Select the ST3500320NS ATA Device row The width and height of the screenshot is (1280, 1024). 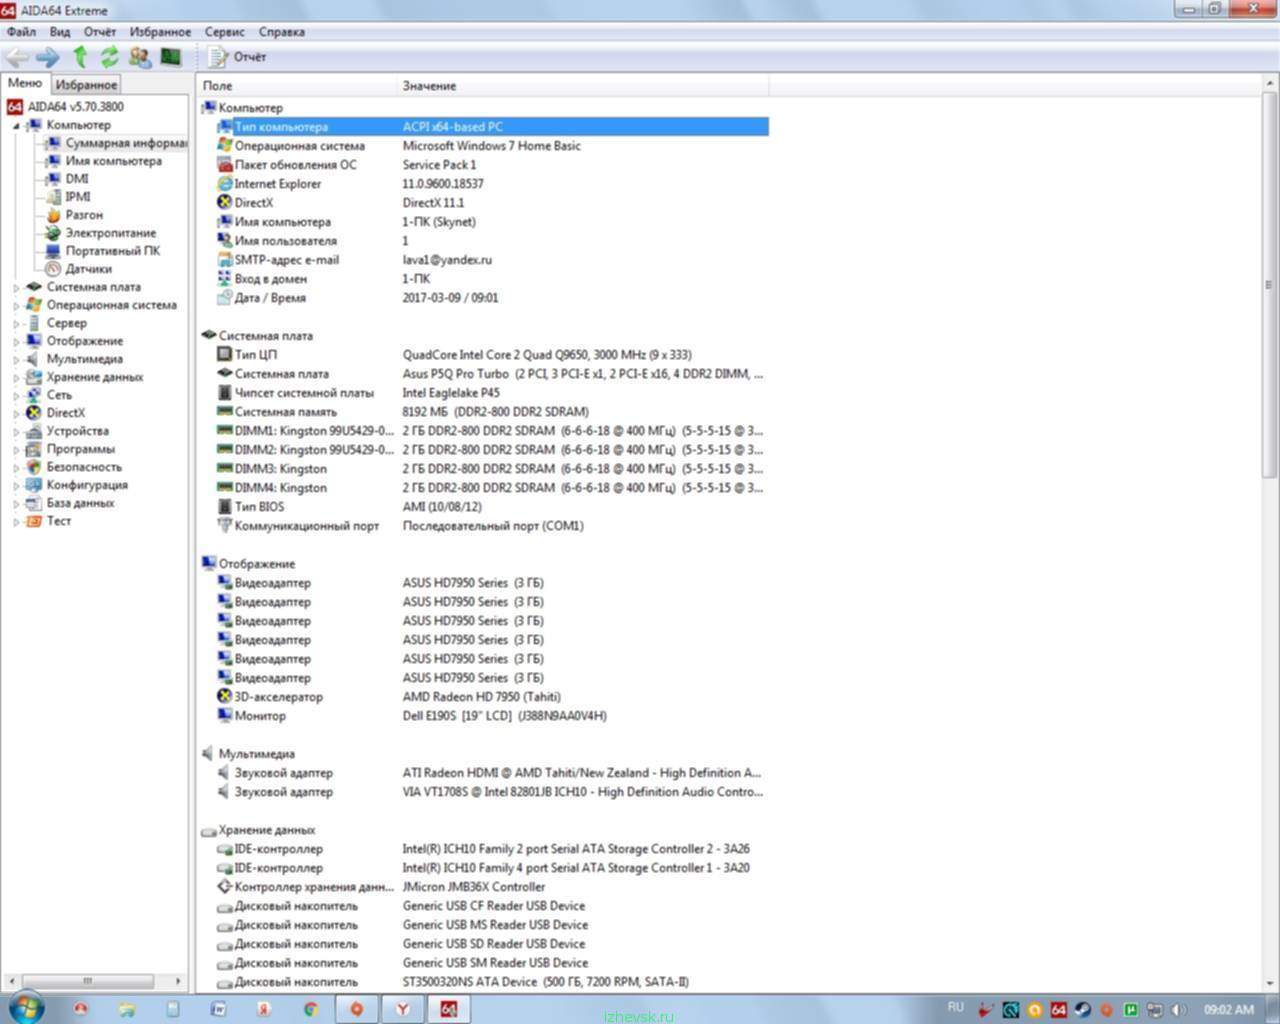click(492, 982)
